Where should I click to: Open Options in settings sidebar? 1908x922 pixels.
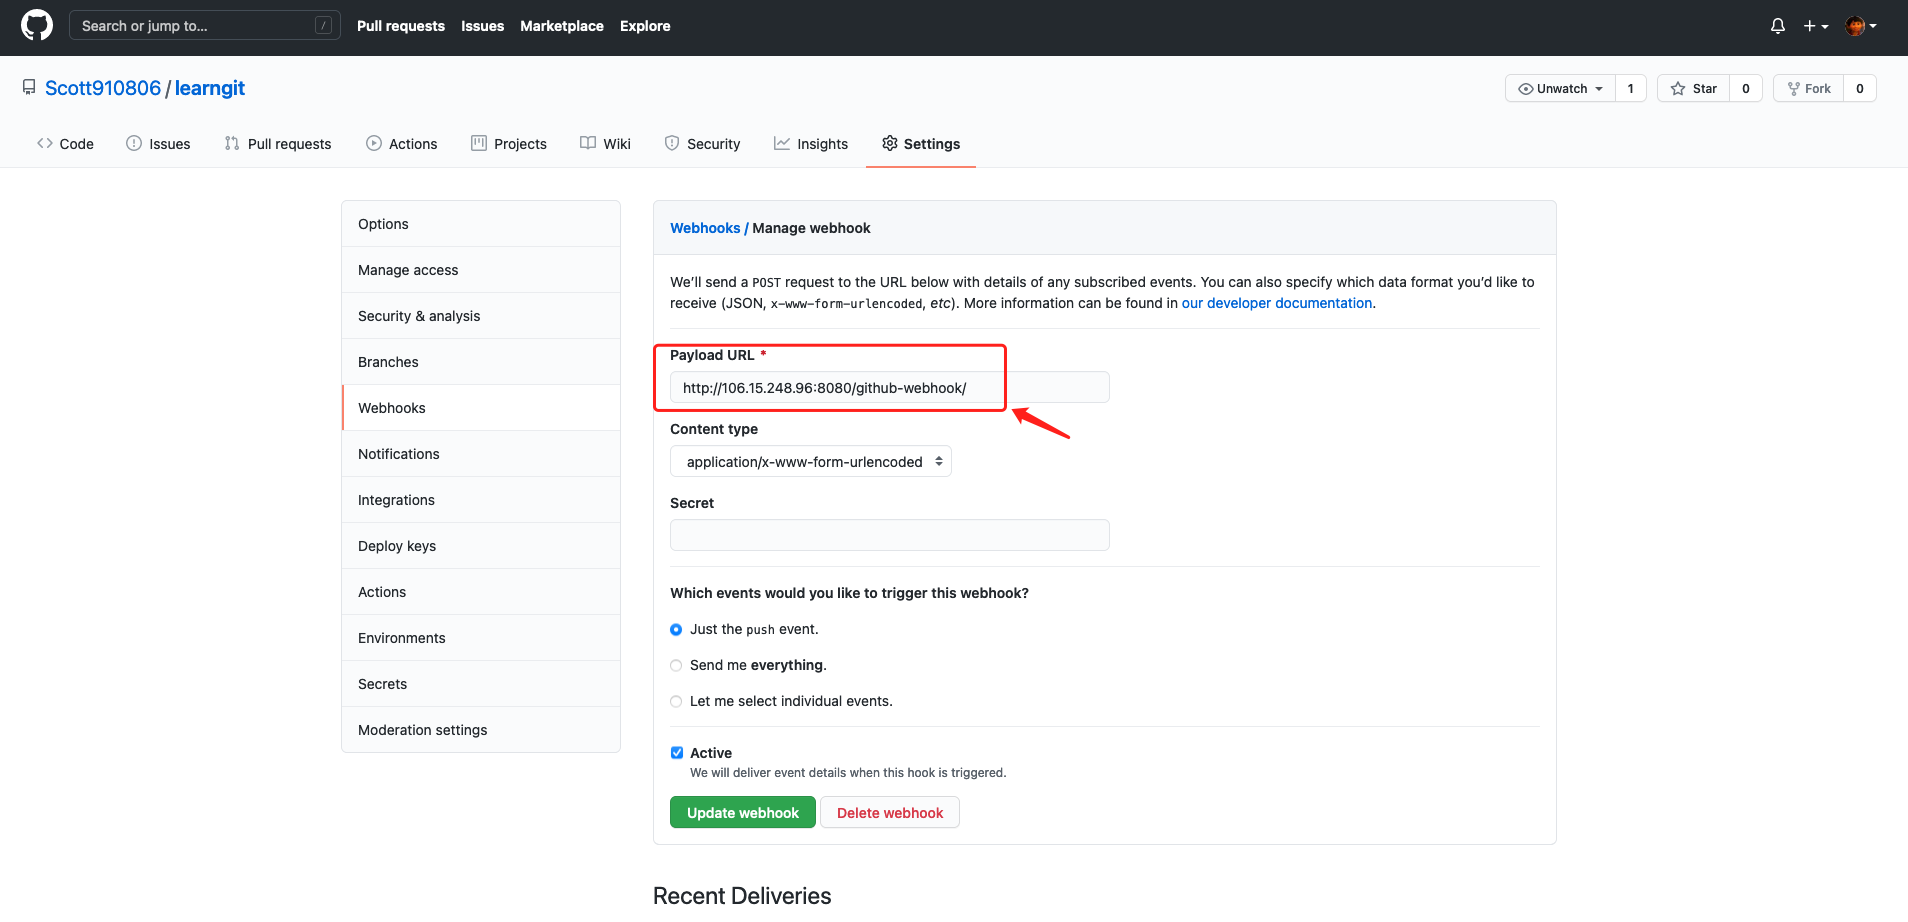[x=481, y=224]
